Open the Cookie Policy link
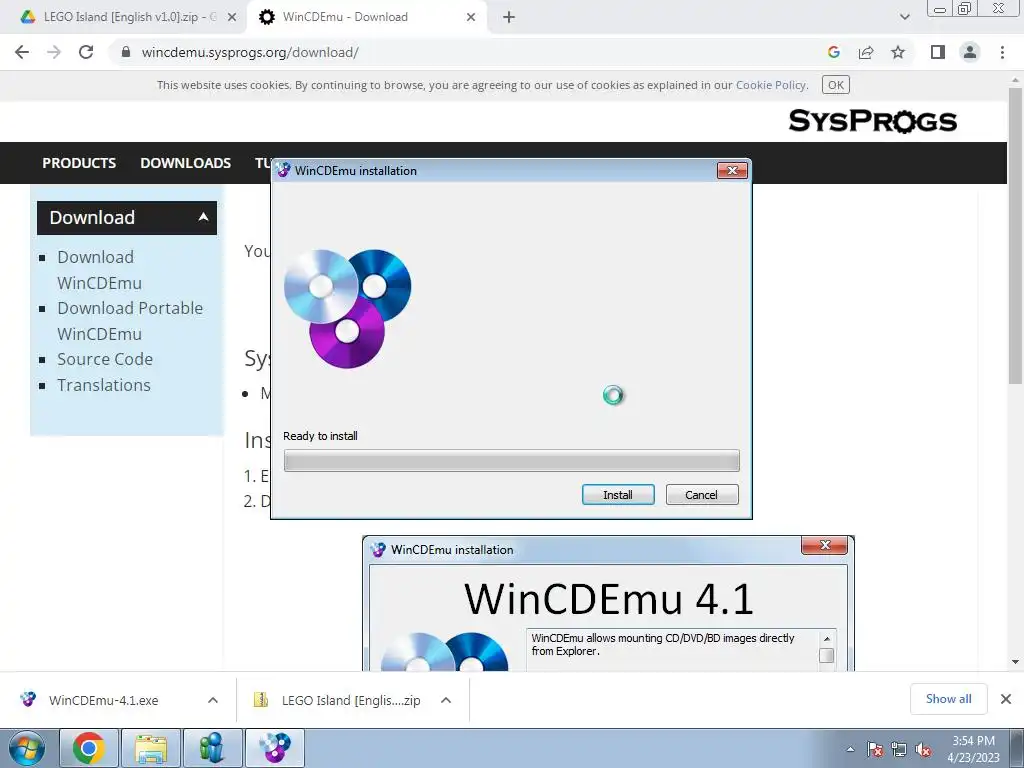 tap(771, 85)
